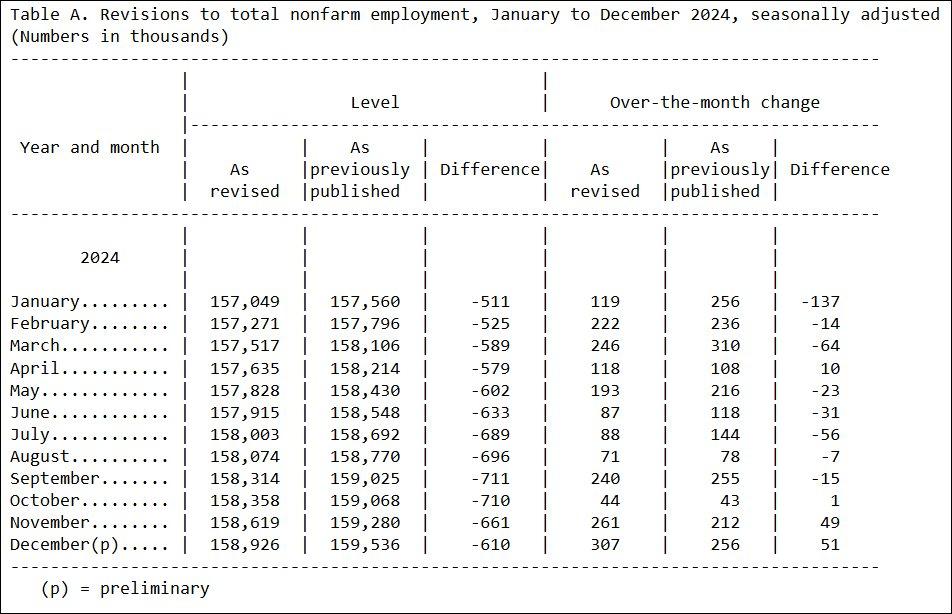The height and width of the screenshot is (614, 952).
Task: Select the first "As revised" column header
Action: click(243, 180)
